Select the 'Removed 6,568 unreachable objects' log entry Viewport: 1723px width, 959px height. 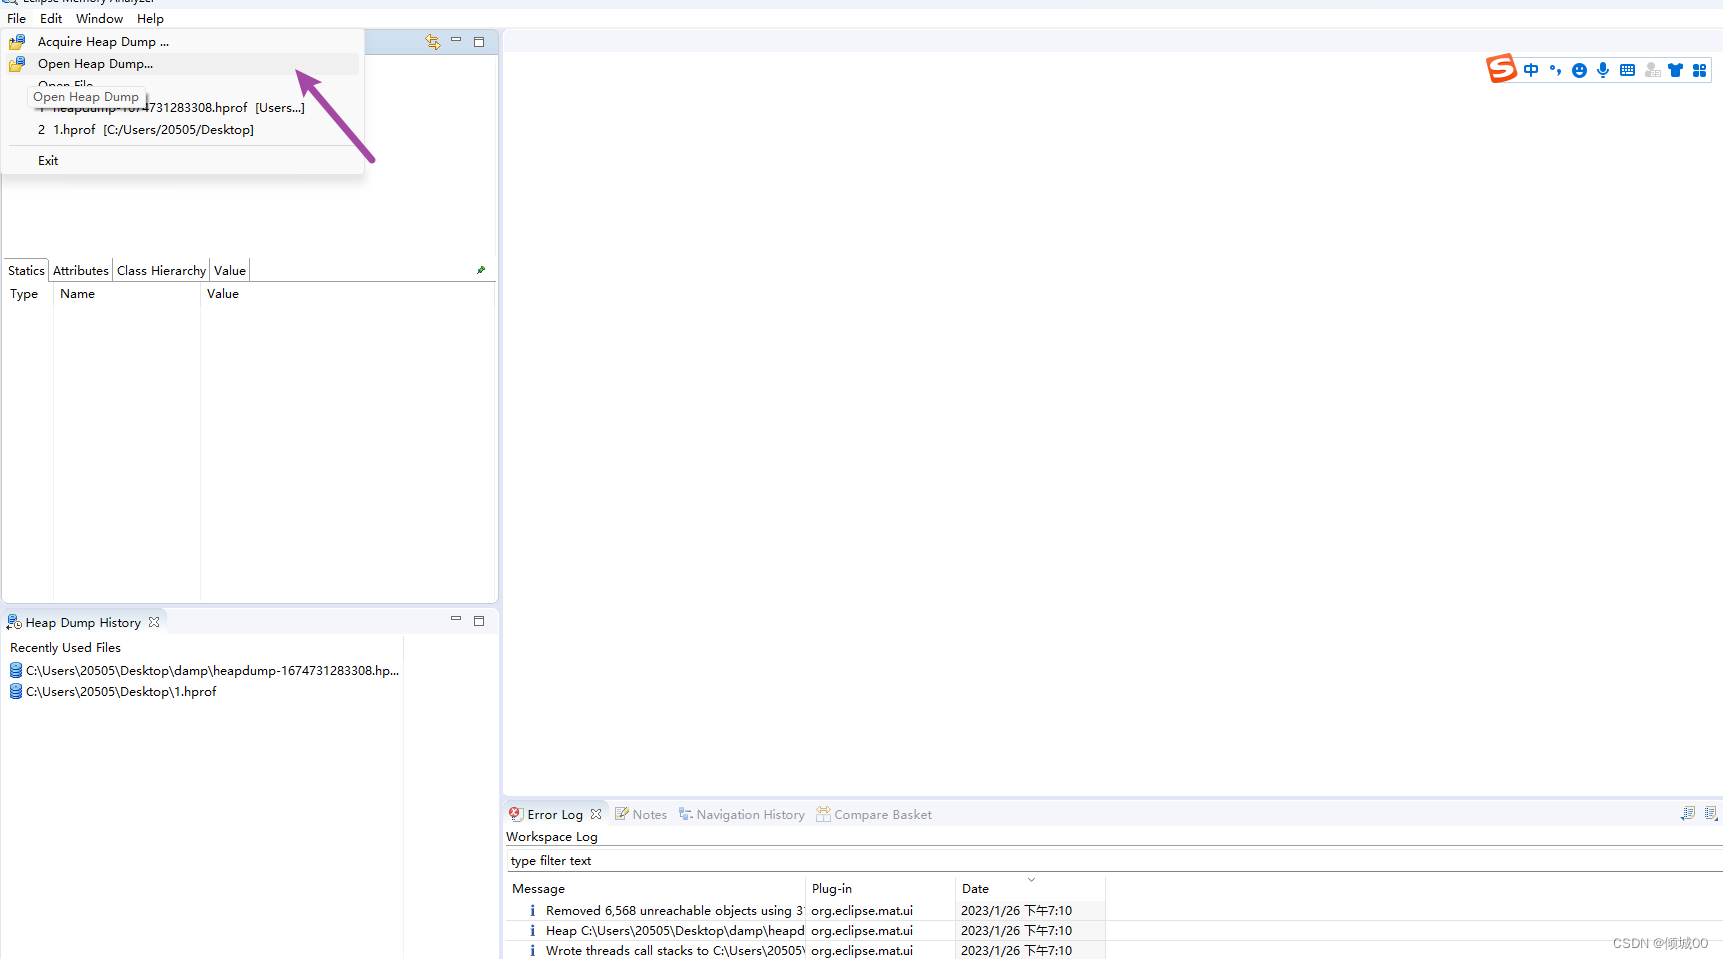(x=675, y=911)
